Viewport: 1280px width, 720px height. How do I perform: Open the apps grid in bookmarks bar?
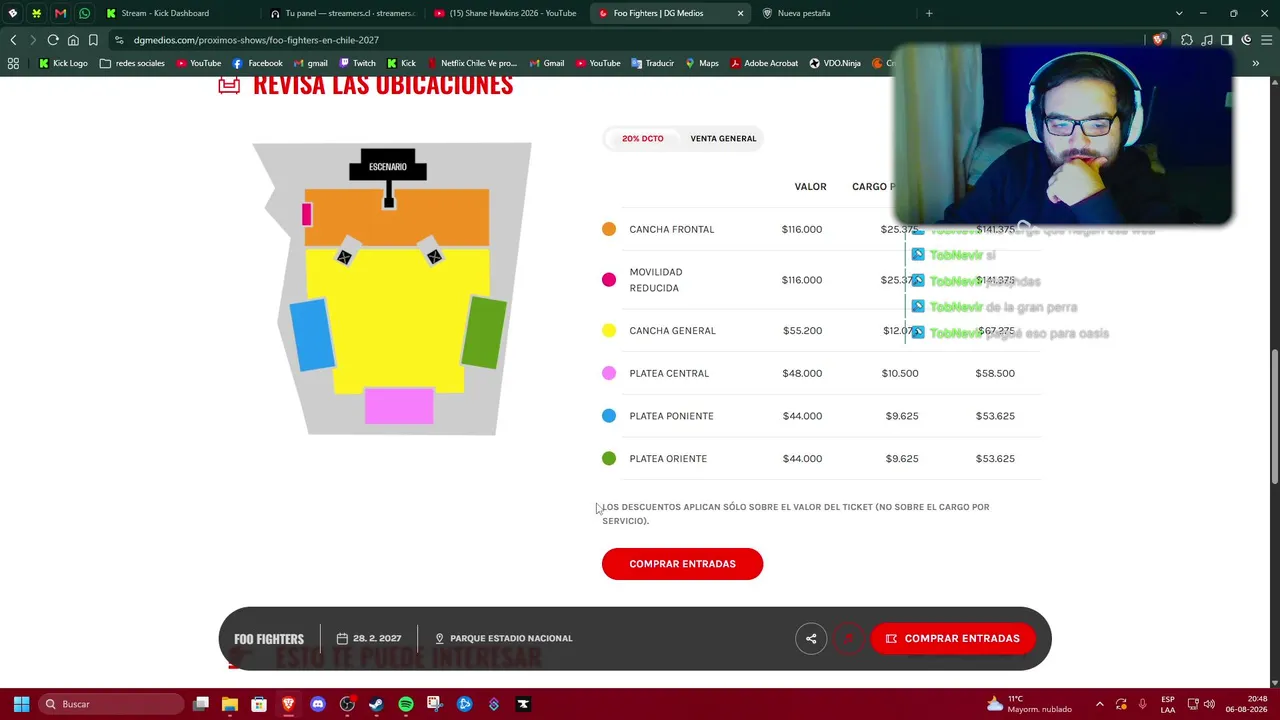13,63
